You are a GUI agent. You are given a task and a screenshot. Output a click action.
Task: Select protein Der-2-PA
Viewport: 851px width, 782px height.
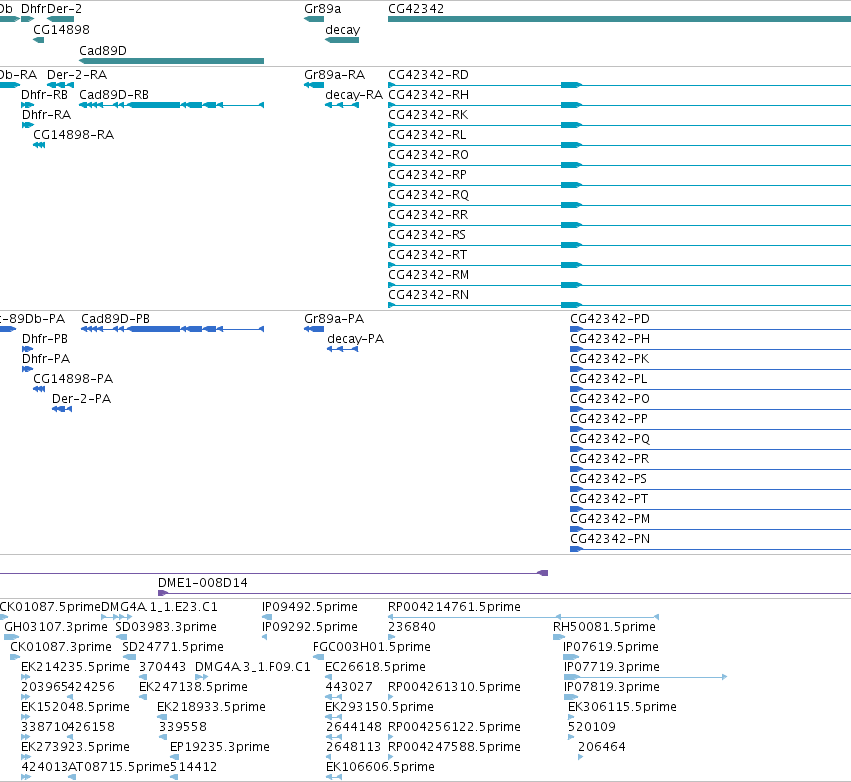pos(81,399)
